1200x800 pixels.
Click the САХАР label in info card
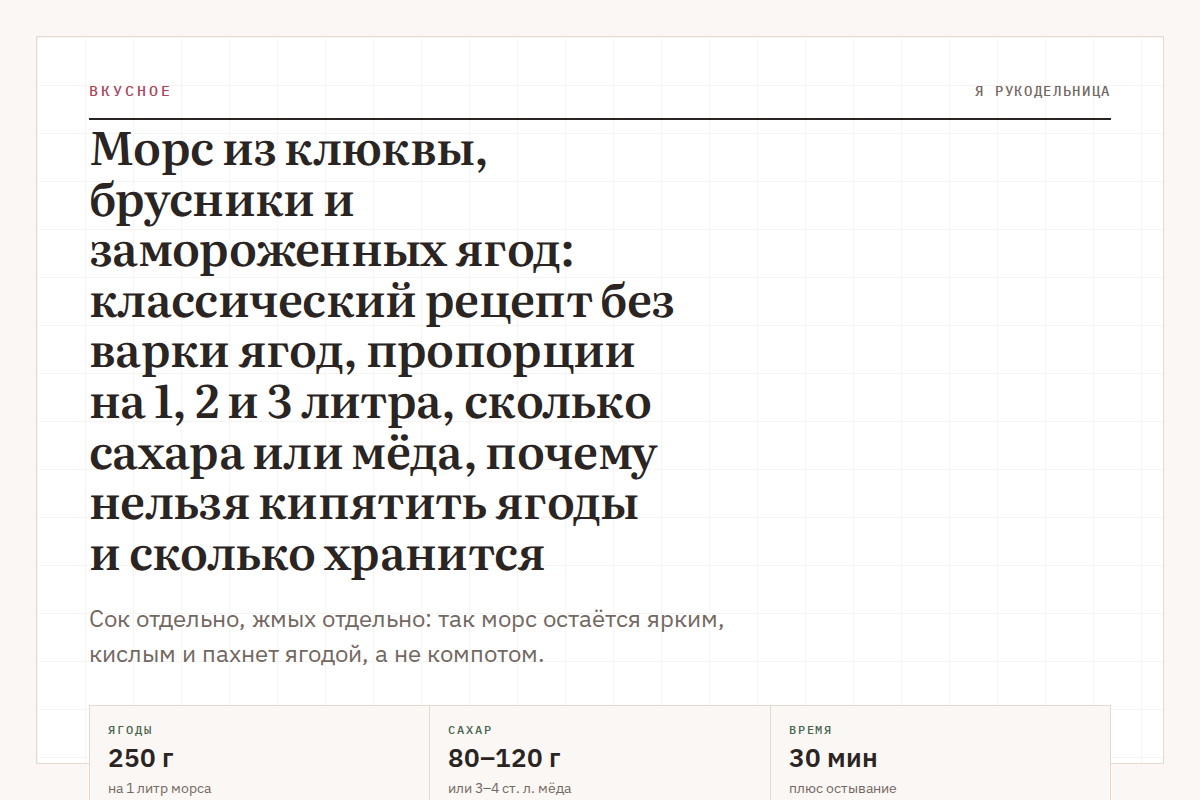tap(470, 730)
